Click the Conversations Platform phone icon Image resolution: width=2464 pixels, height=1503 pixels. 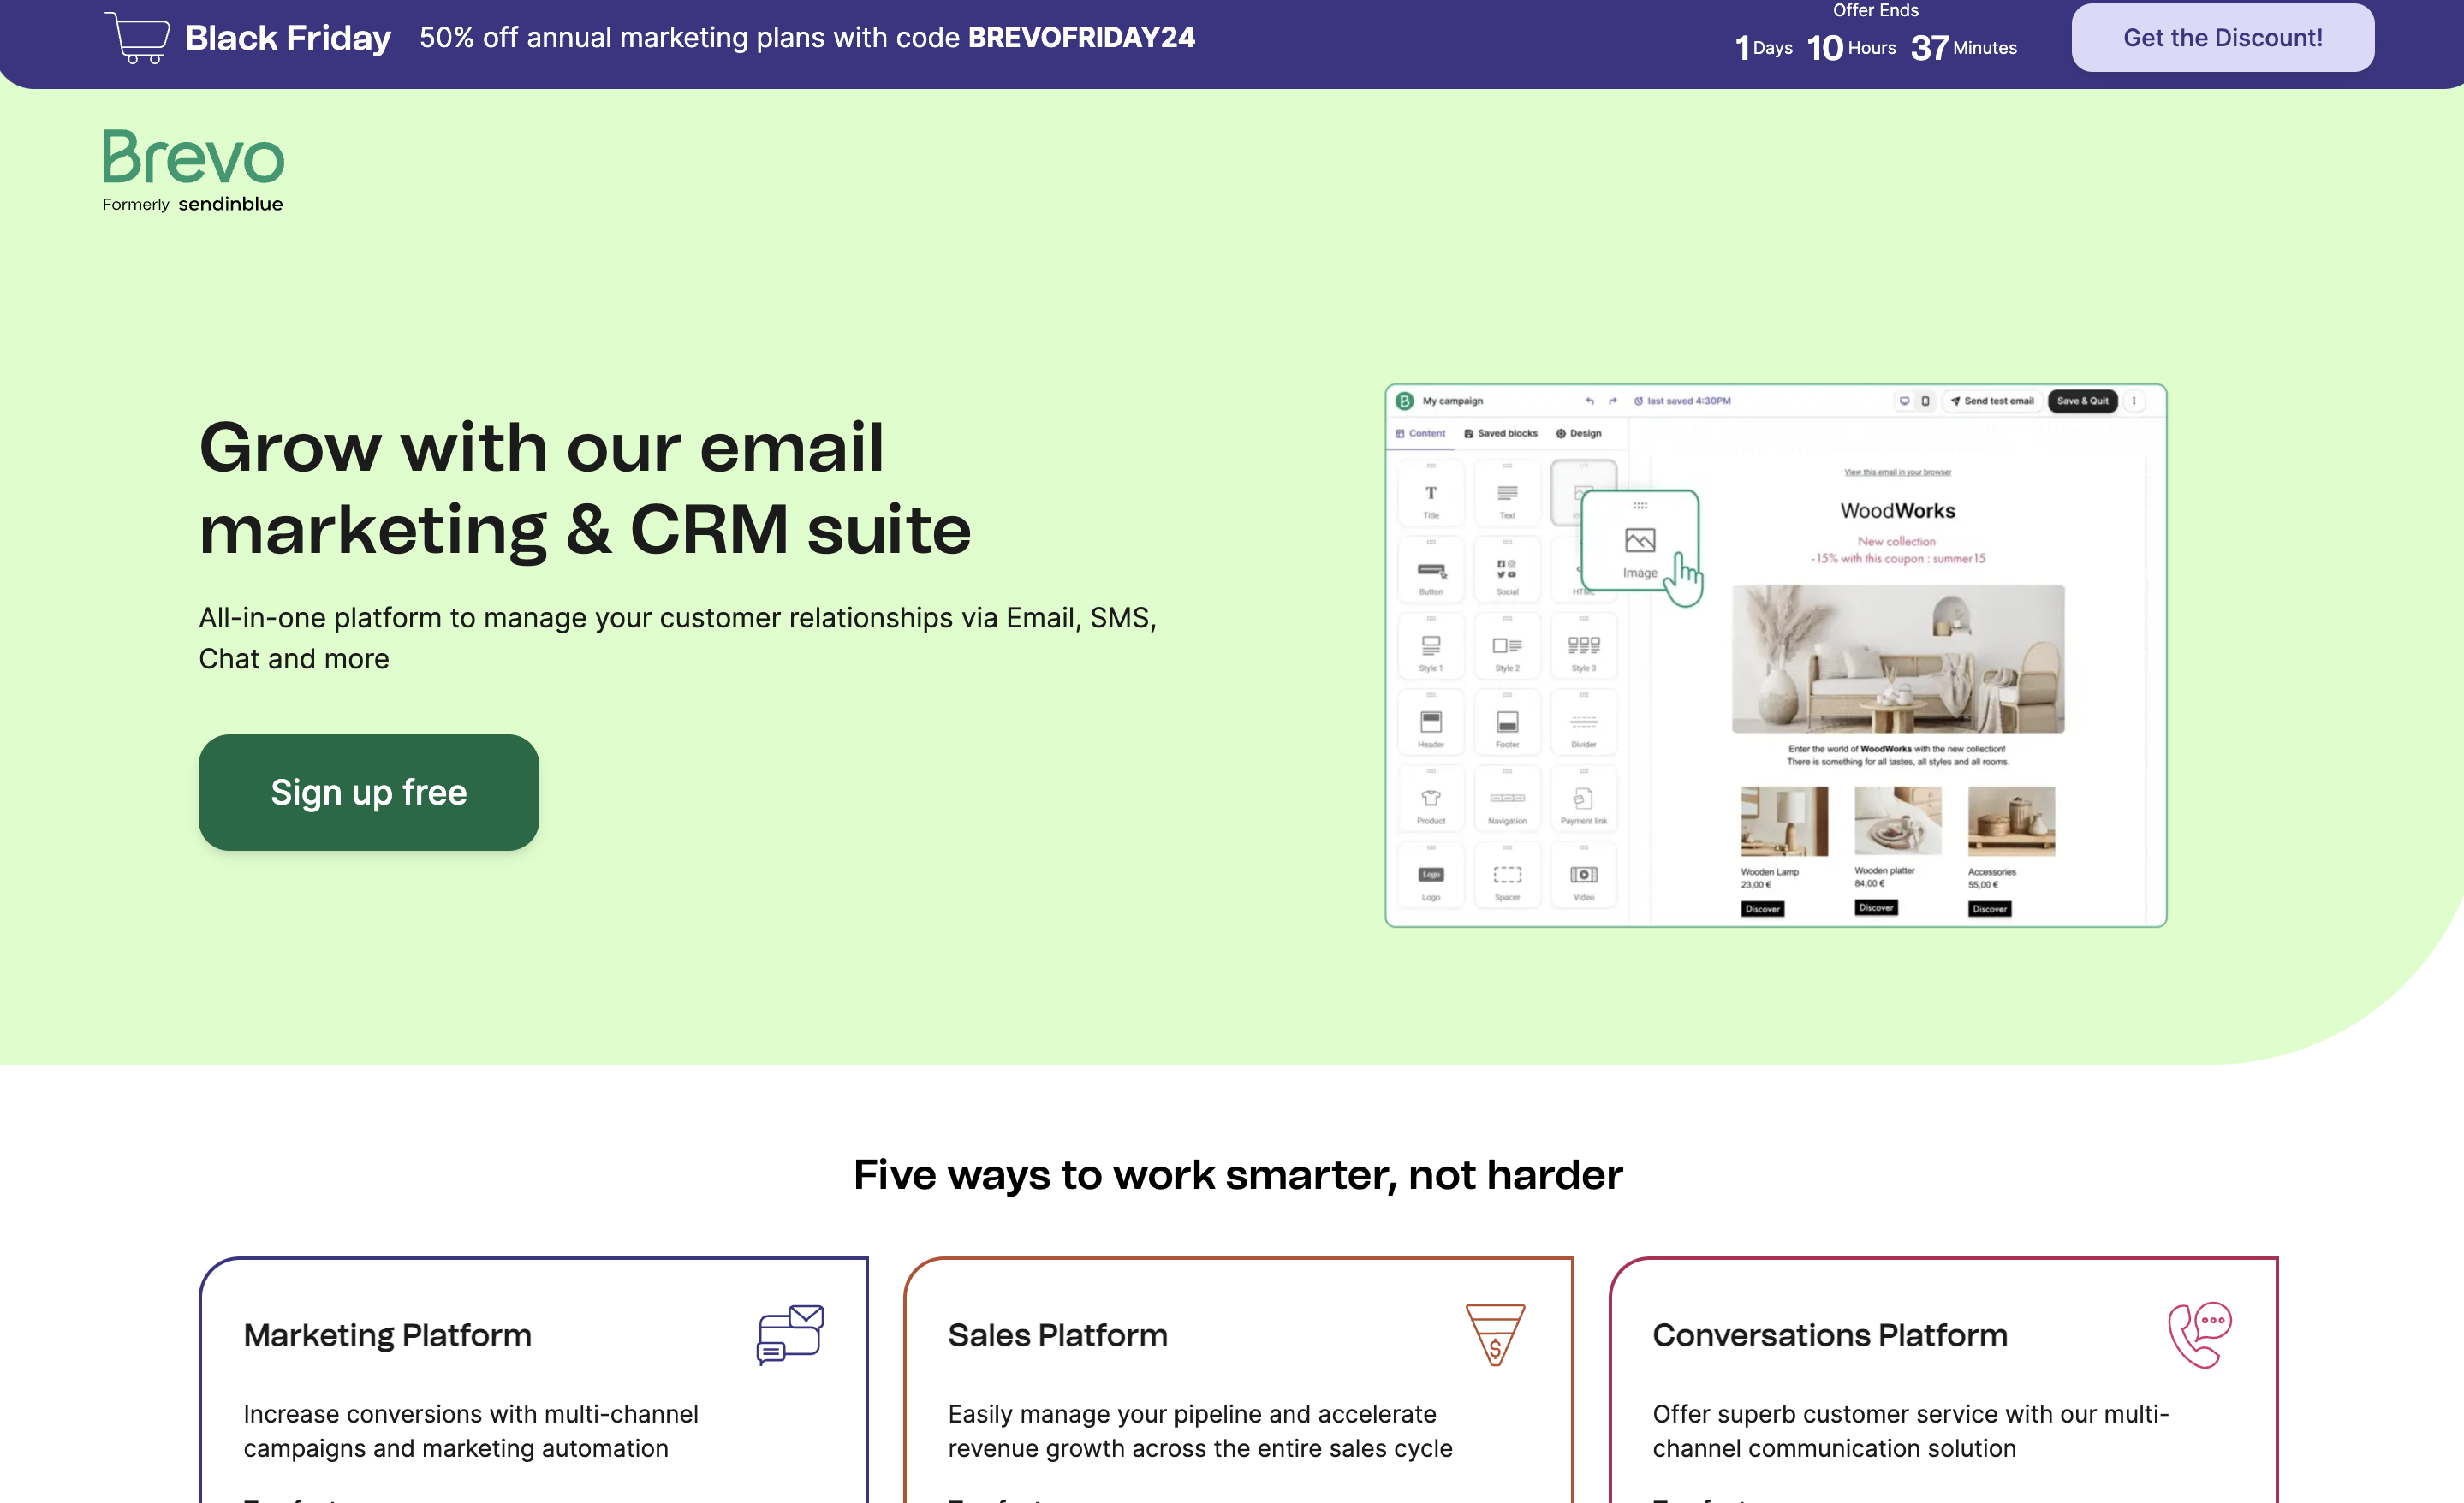[2200, 1334]
